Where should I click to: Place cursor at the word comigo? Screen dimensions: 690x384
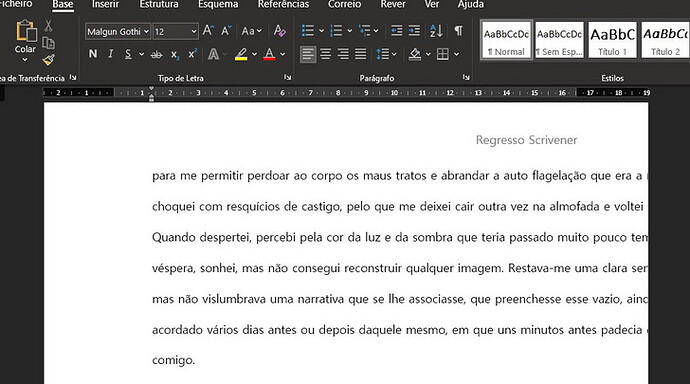coord(173,360)
